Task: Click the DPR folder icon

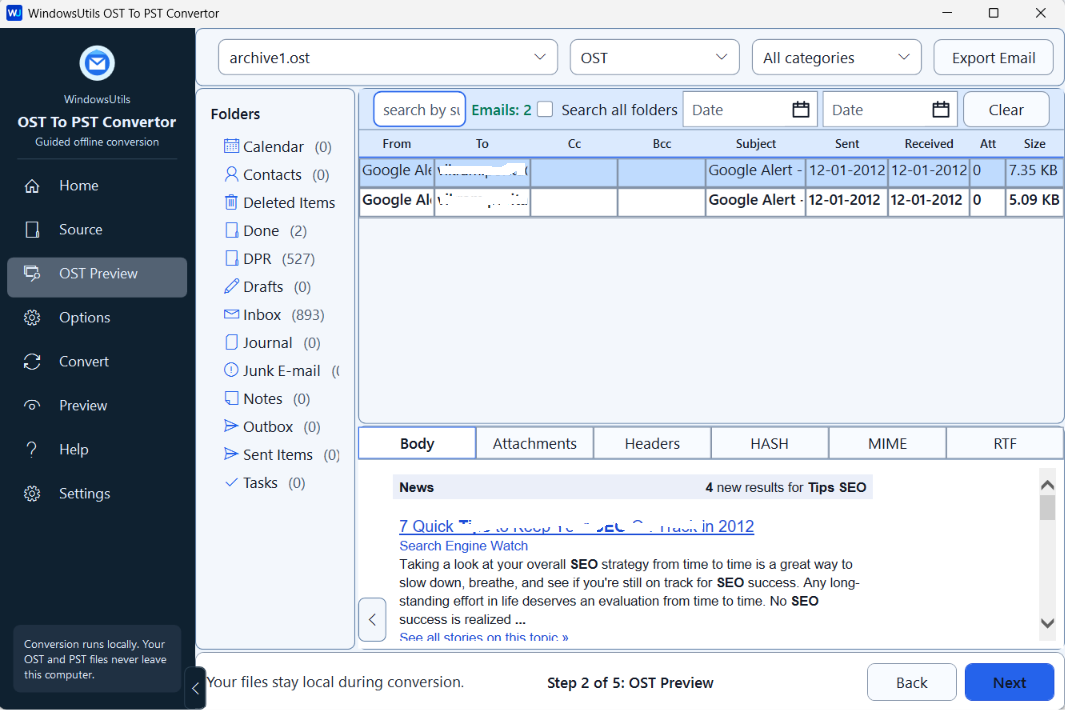Action: (x=232, y=258)
